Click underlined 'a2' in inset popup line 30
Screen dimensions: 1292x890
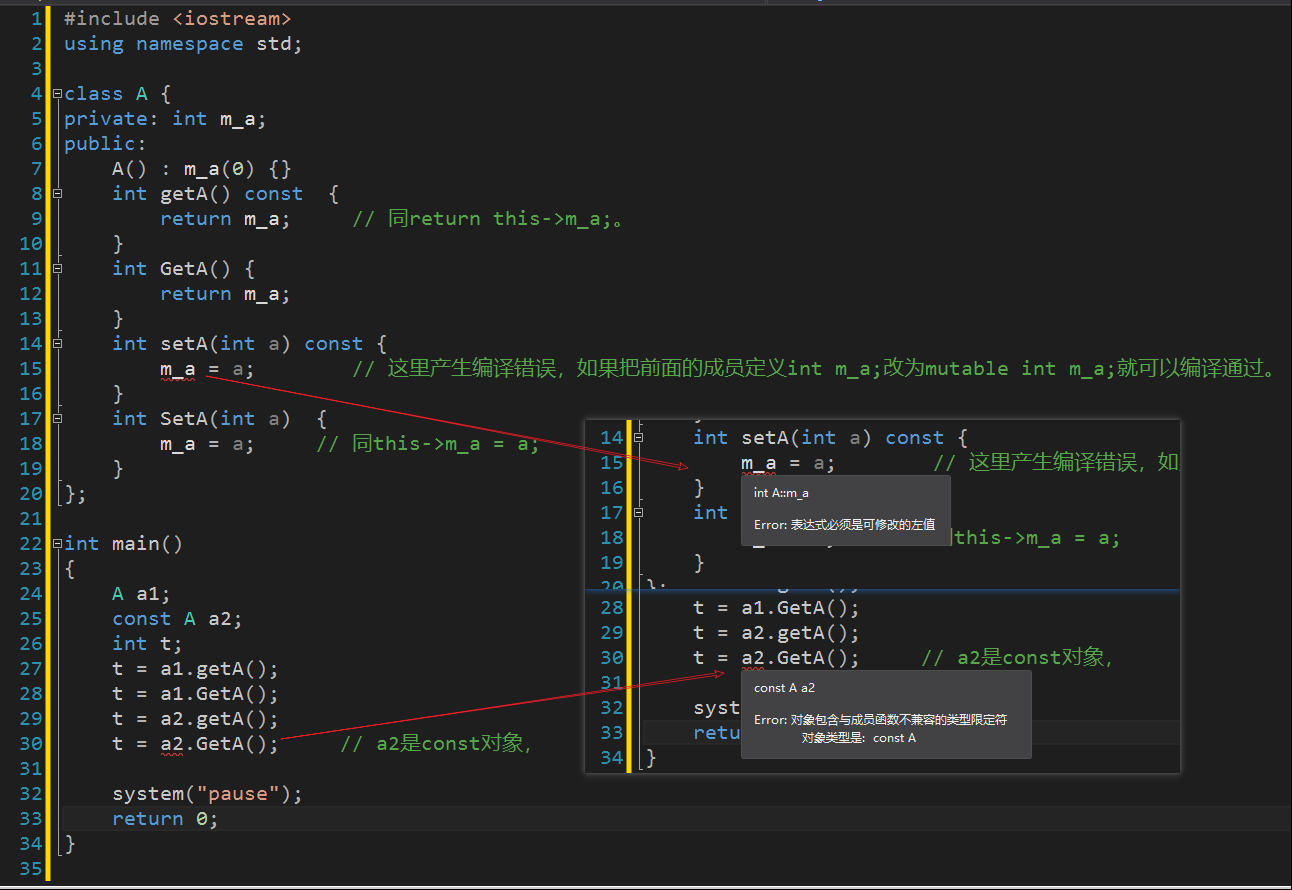click(753, 658)
